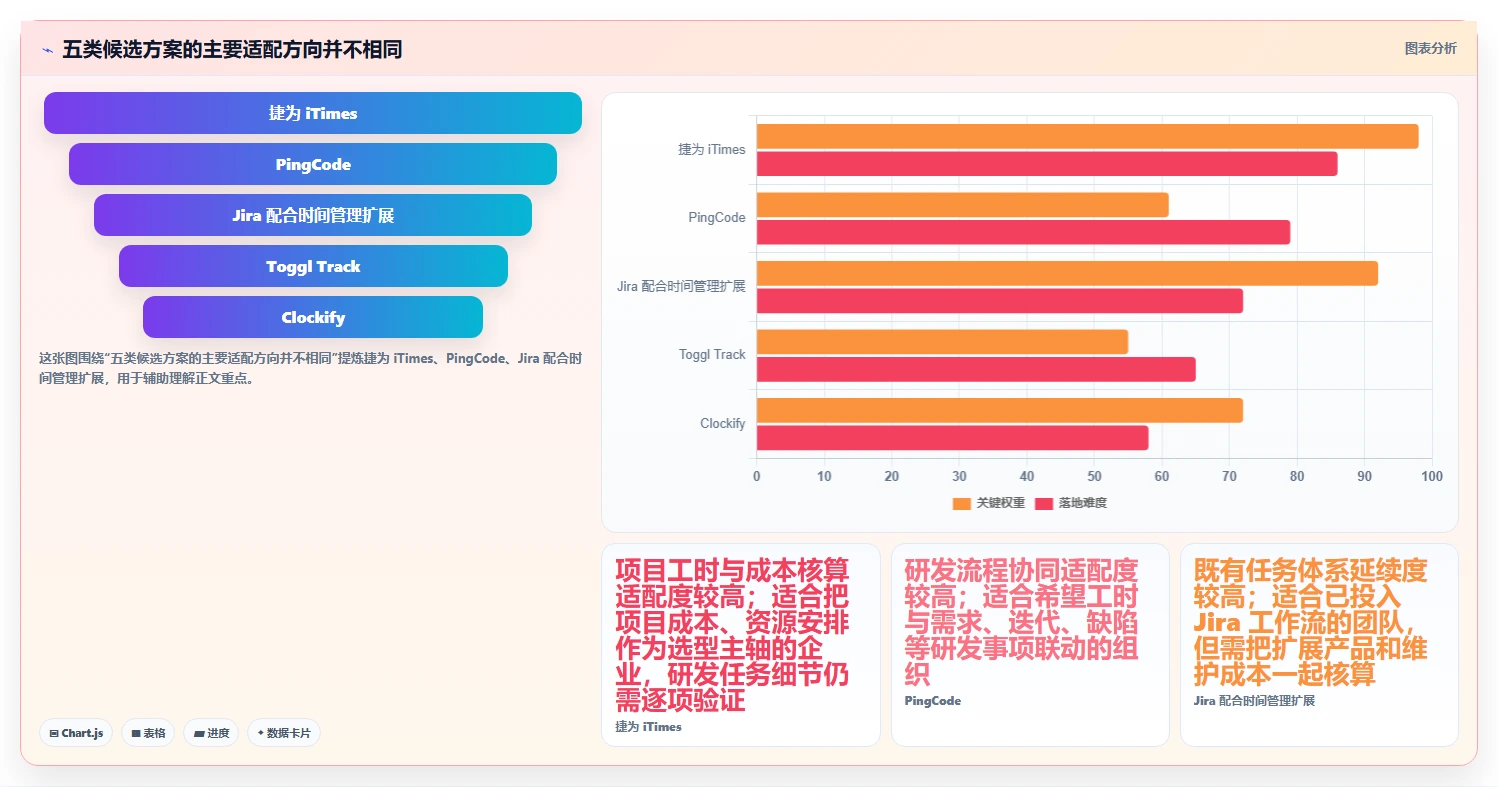Open the 项目工时与成本核算适配度较高 data card
1498x787 pixels.
coord(740,645)
